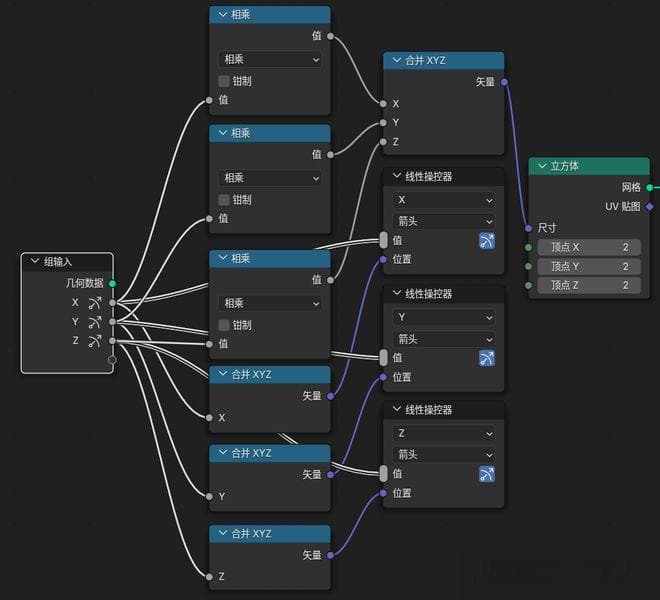
Task: Click 值 multi-input socket of Z 线性操控器
Action: click(x=383, y=474)
